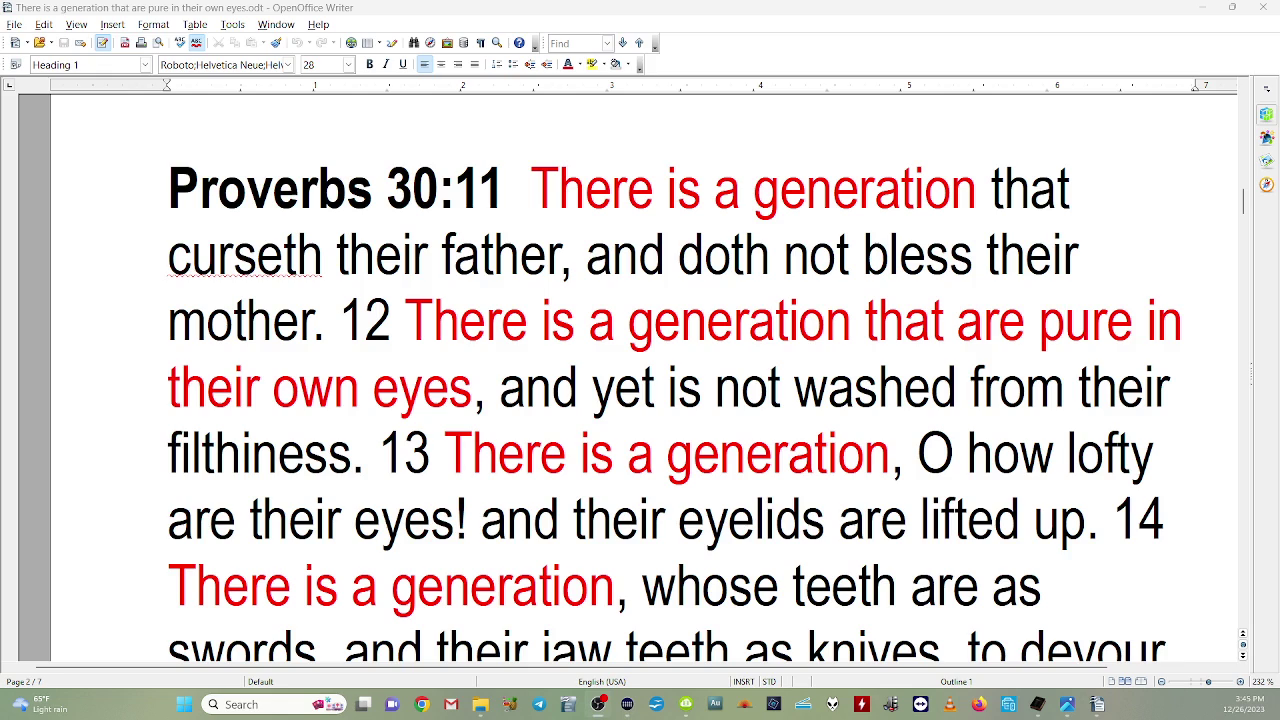Toggle bold formatting
Image resolution: width=1280 pixels, height=720 pixels.
coord(369,64)
